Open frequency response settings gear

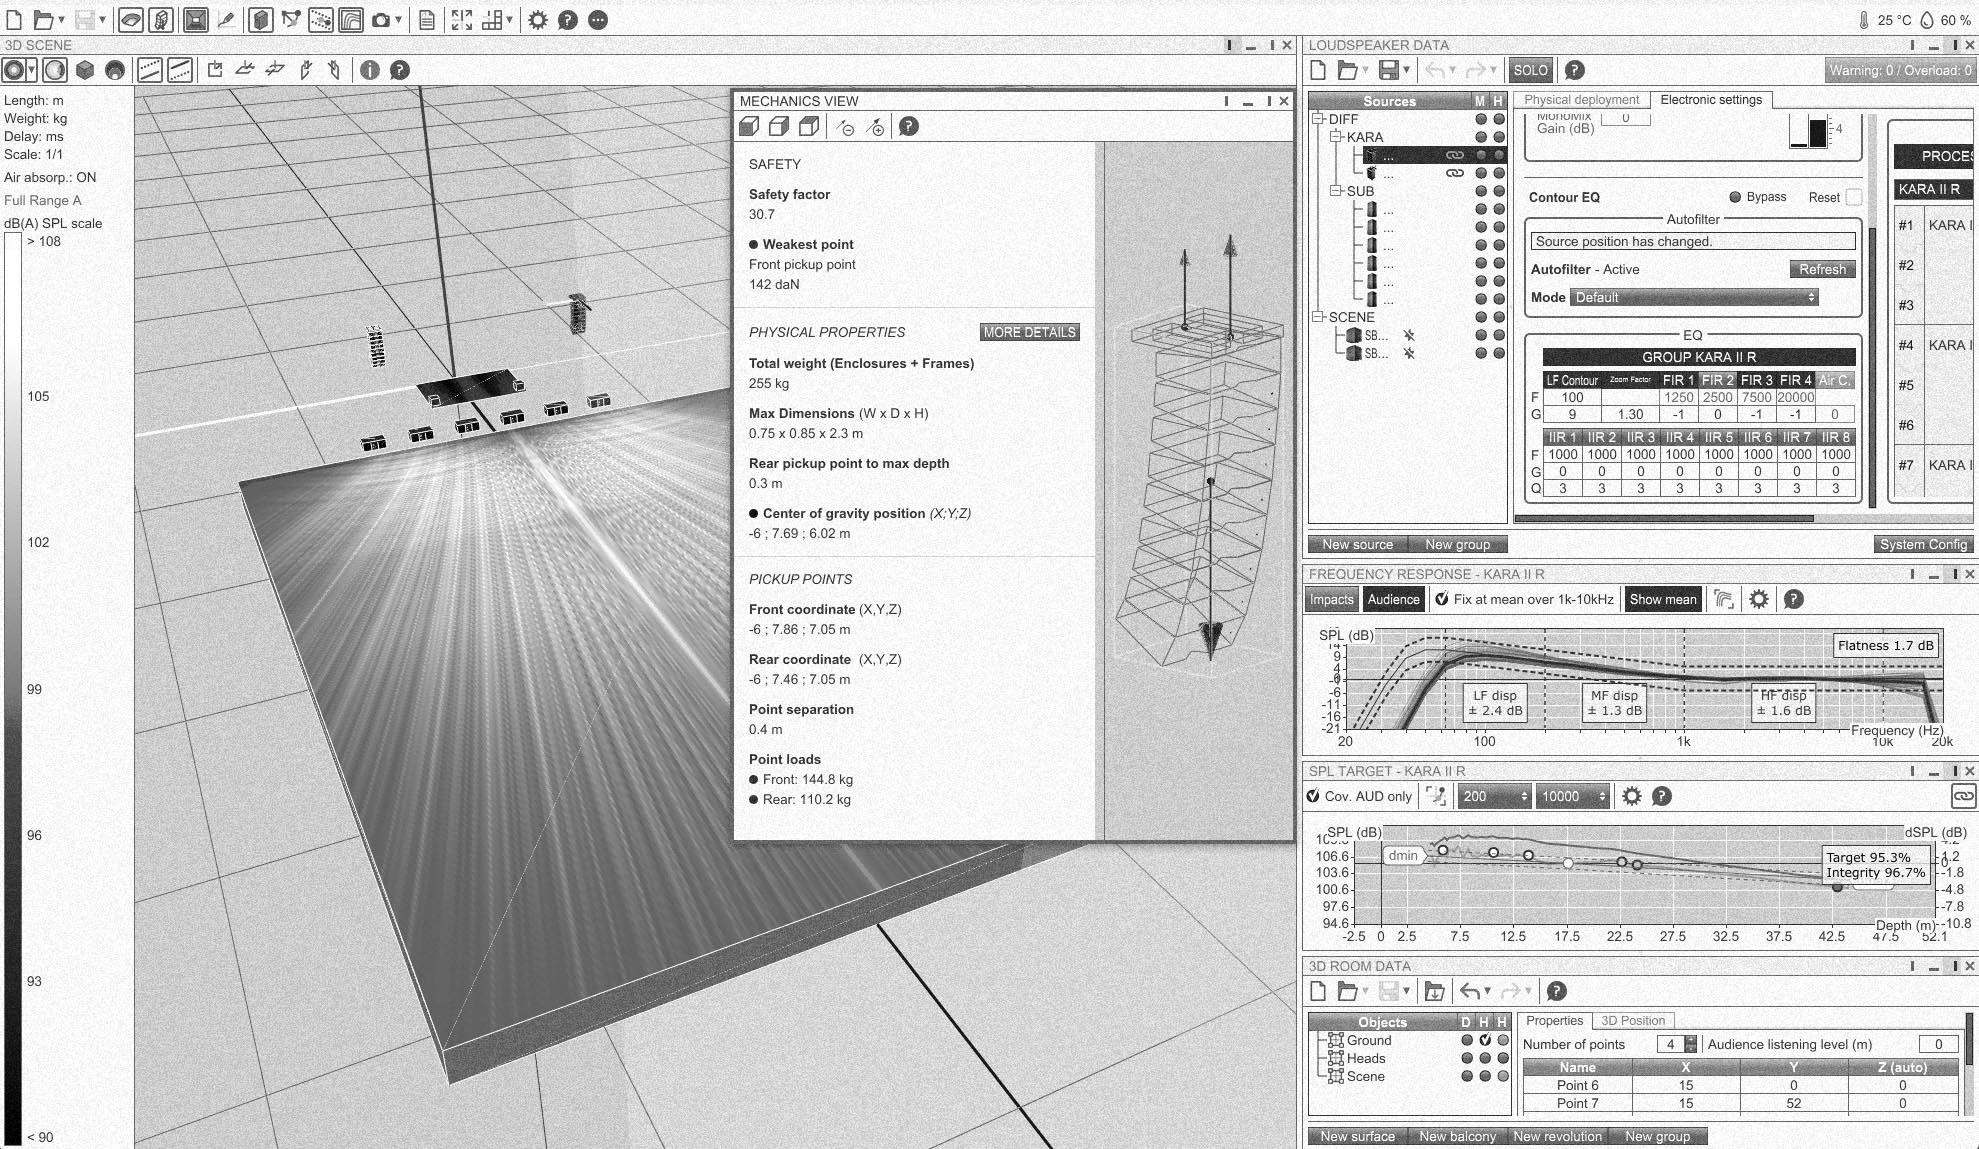[x=1758, y=599]
